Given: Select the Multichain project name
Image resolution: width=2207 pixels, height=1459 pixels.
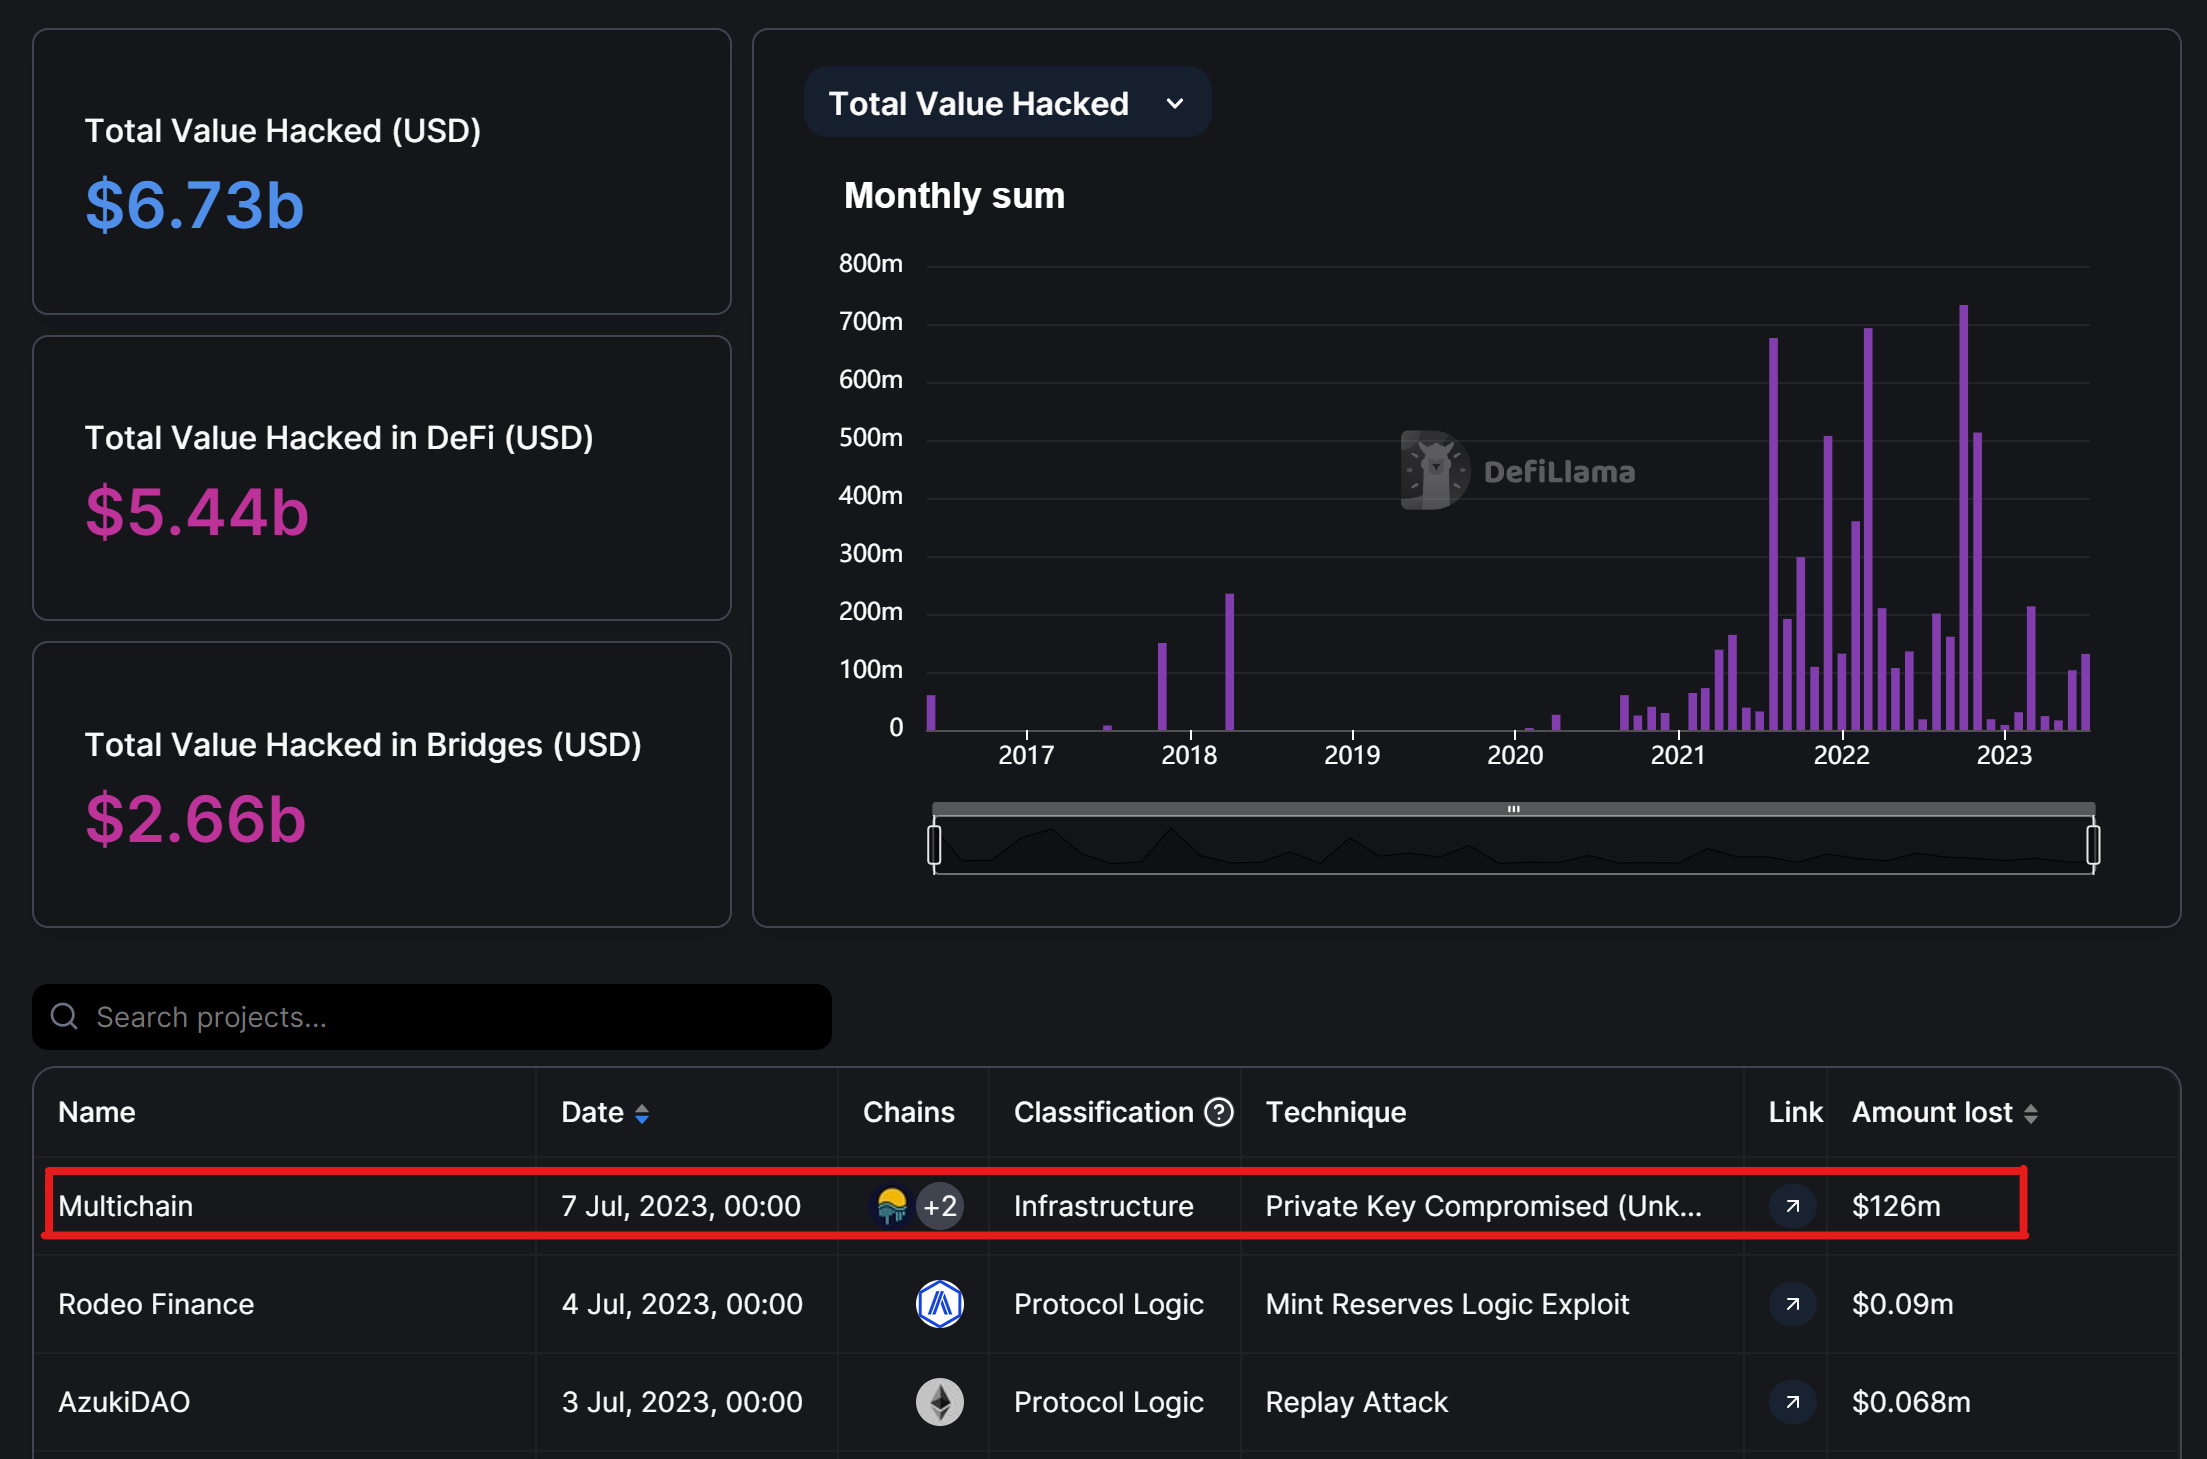Looking at the screenshot, I should click(126, 1206).
